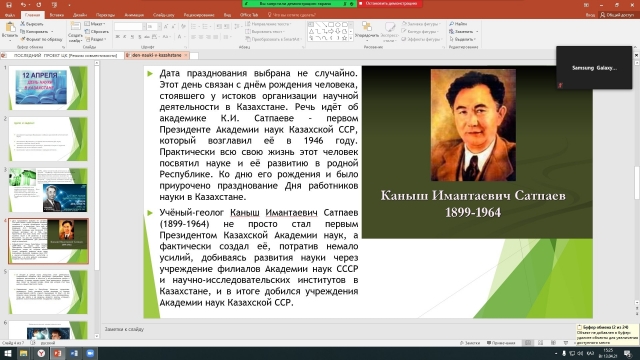
Task: Stop screen sharing with the red button
Action: (389, 4)
